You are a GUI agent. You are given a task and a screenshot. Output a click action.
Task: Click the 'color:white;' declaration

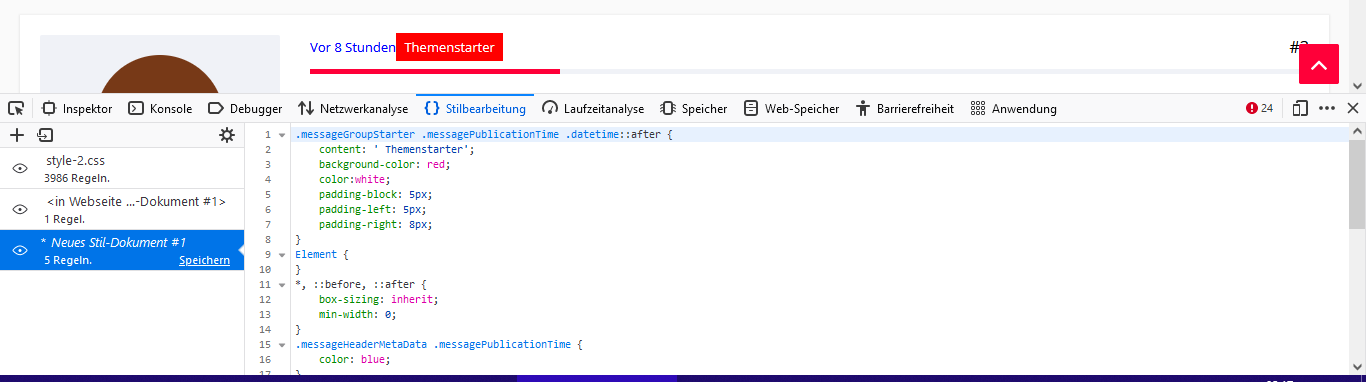coord(355,179)
